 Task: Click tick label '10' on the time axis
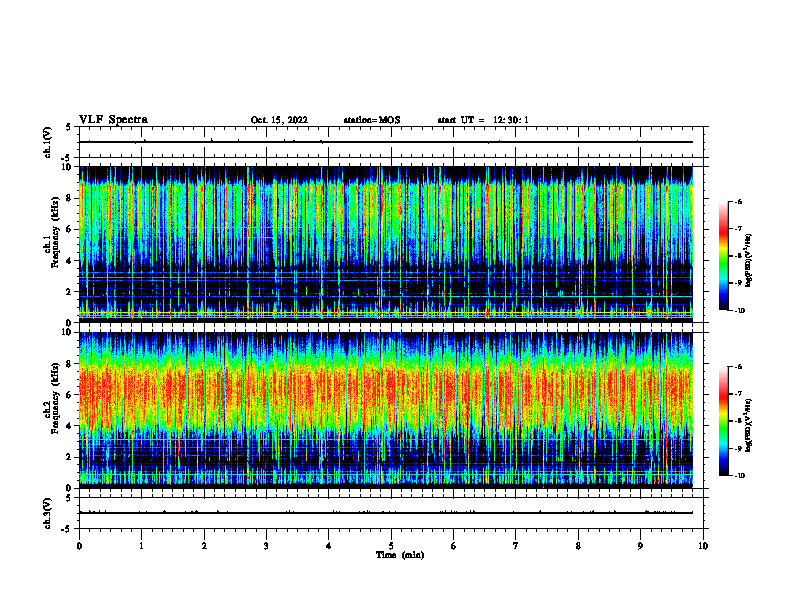click(703, 546)
